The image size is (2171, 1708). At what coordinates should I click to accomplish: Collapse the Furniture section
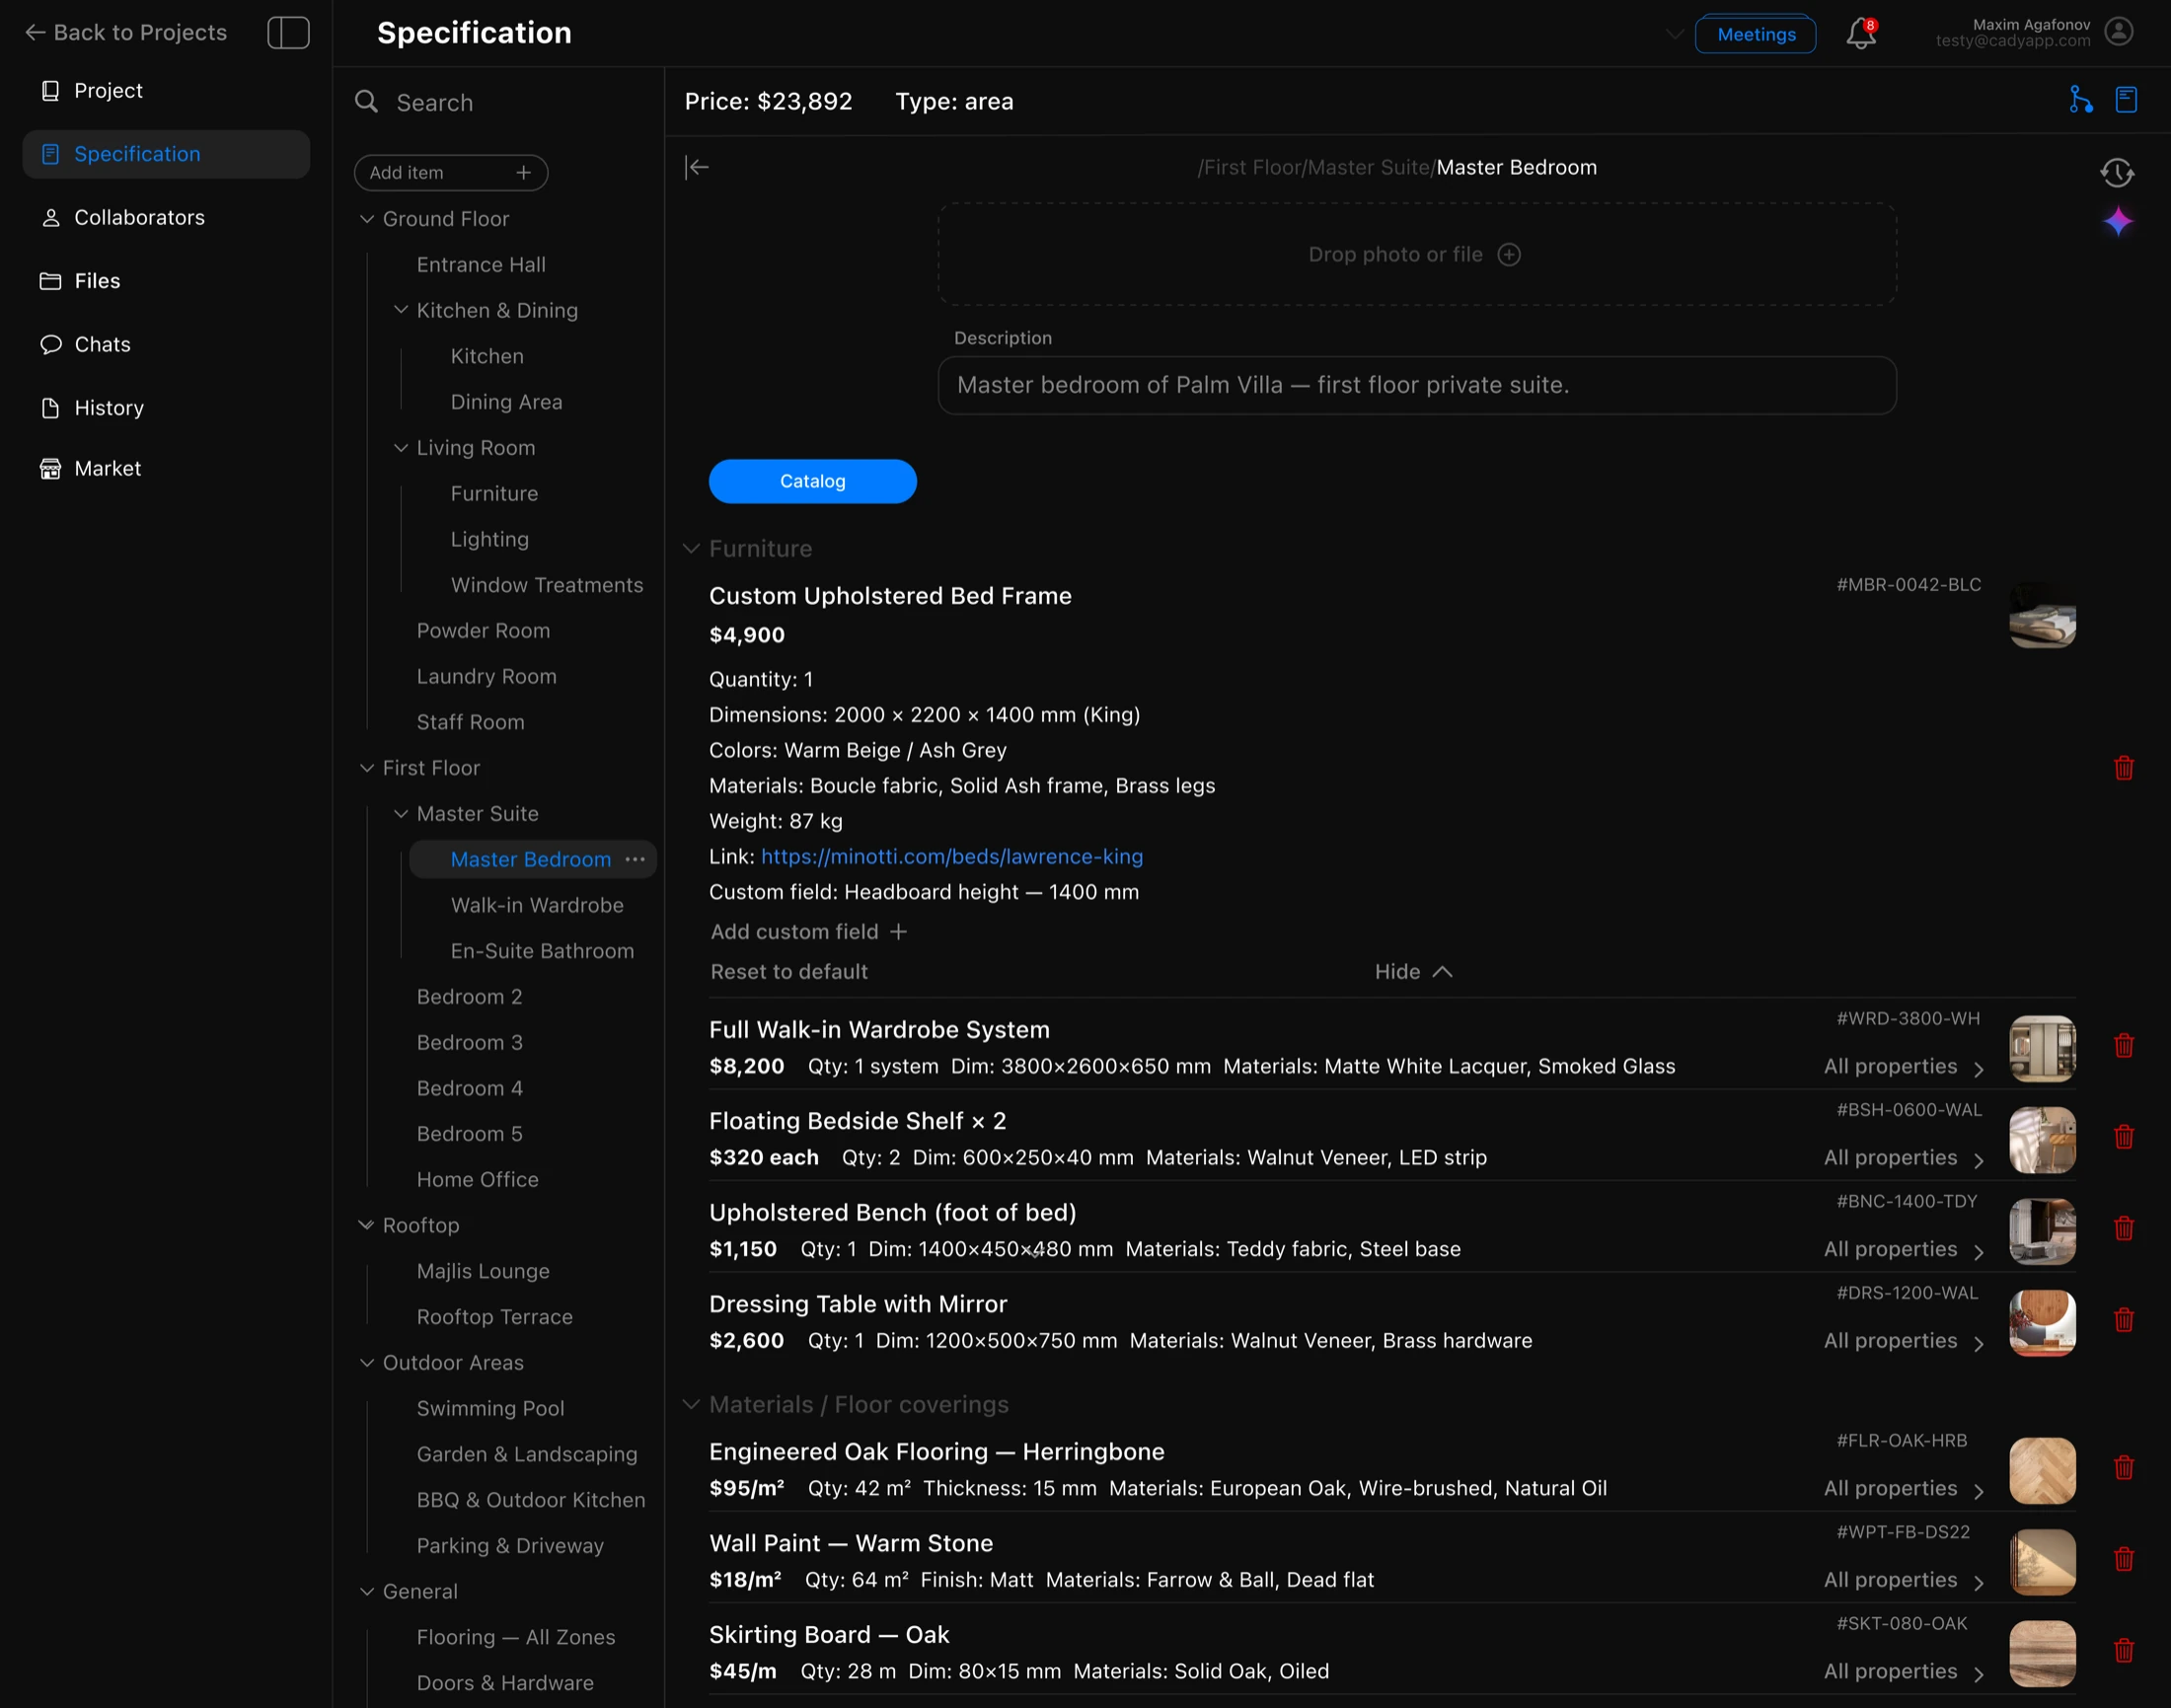690,549
